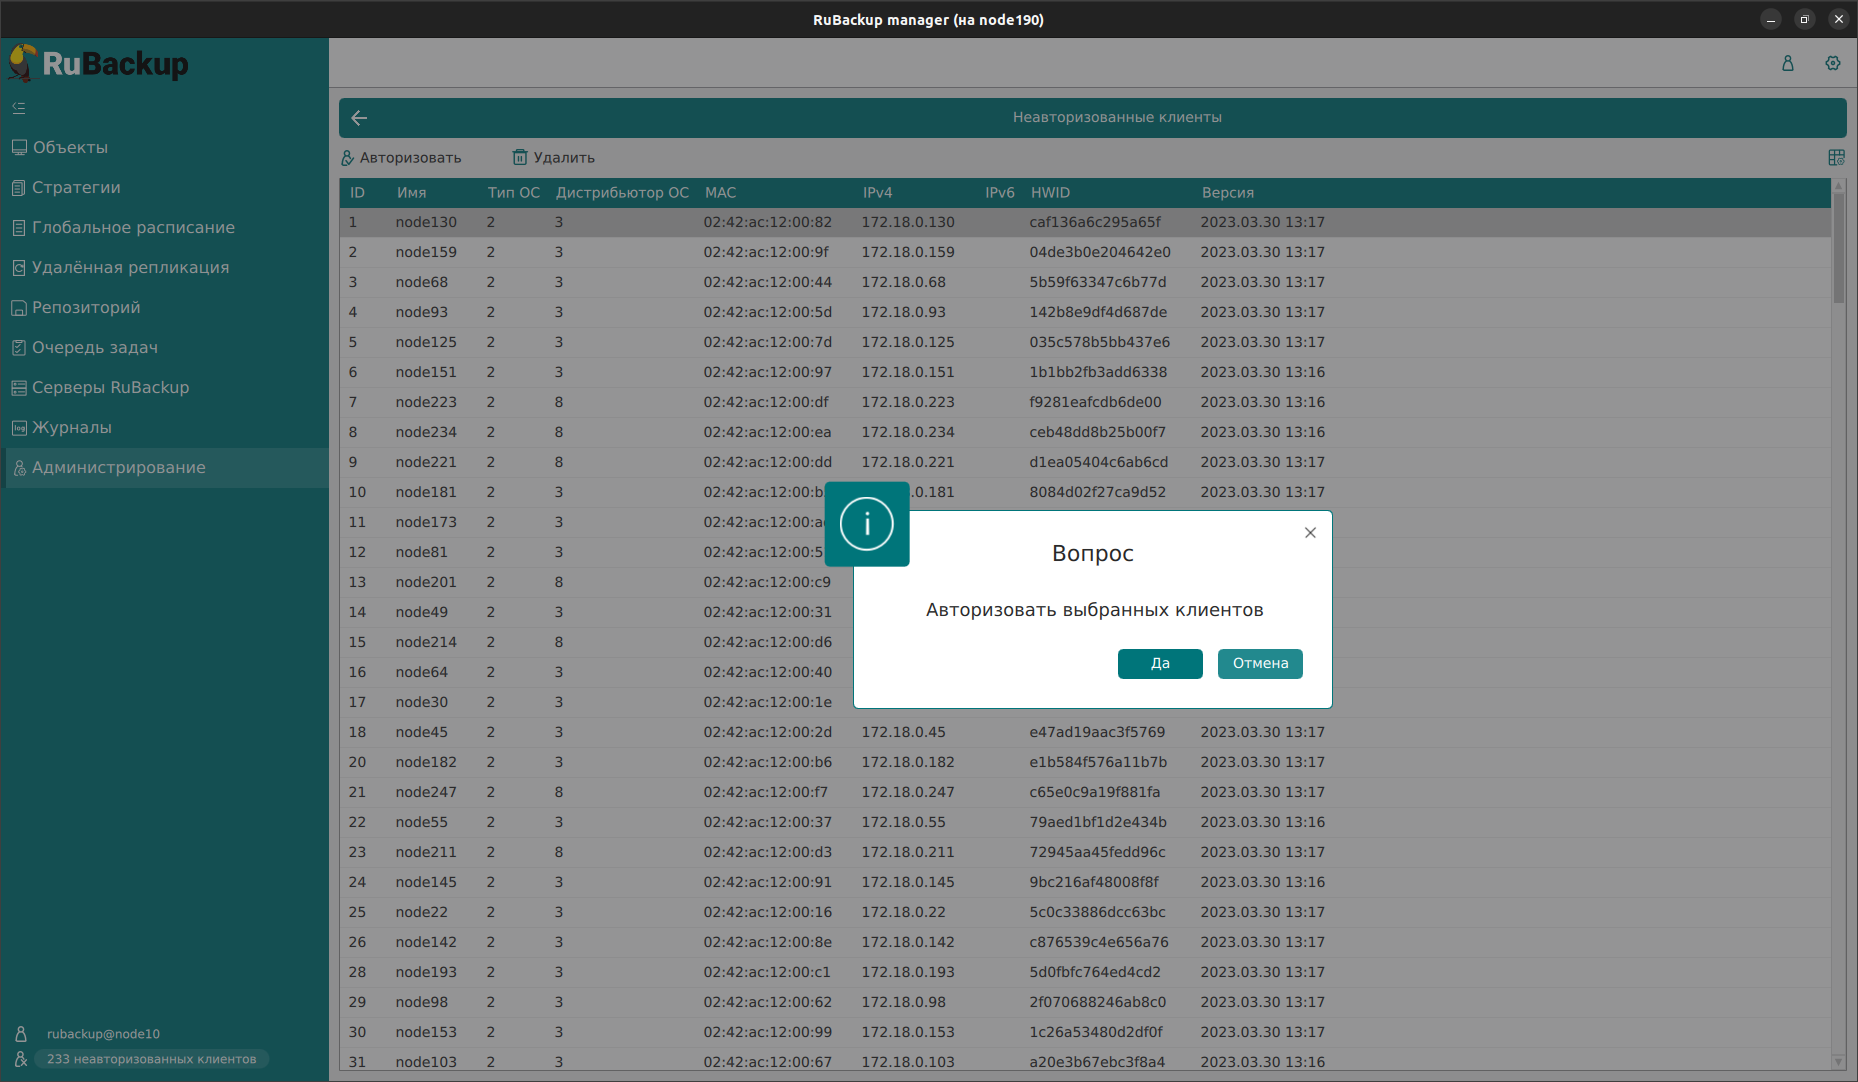Confirm authorization by clicking Да
This screenshot has height=1082, width=1858.
[x=1159, y=664]
